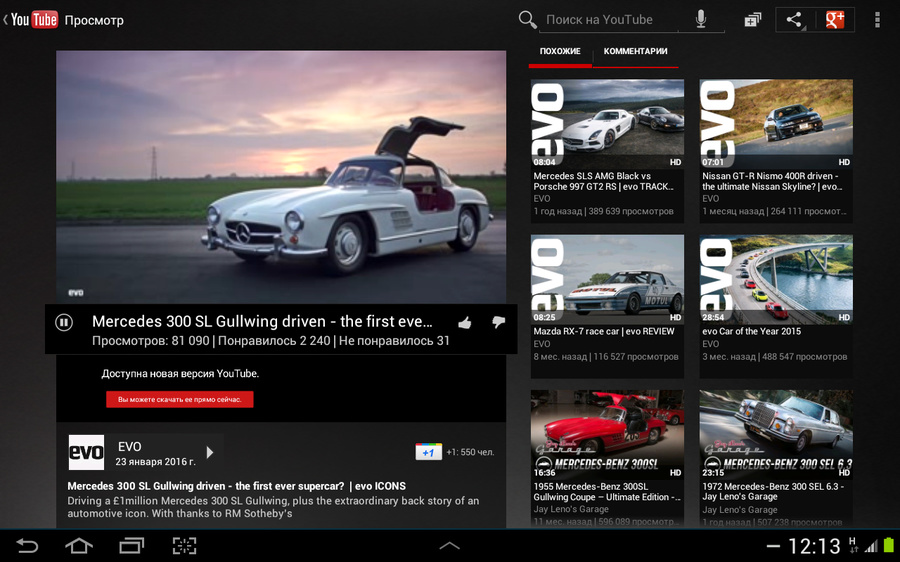Tap the Android home navigation button
This screenshot has height=562, width=900.
click(x=79, y=546)
